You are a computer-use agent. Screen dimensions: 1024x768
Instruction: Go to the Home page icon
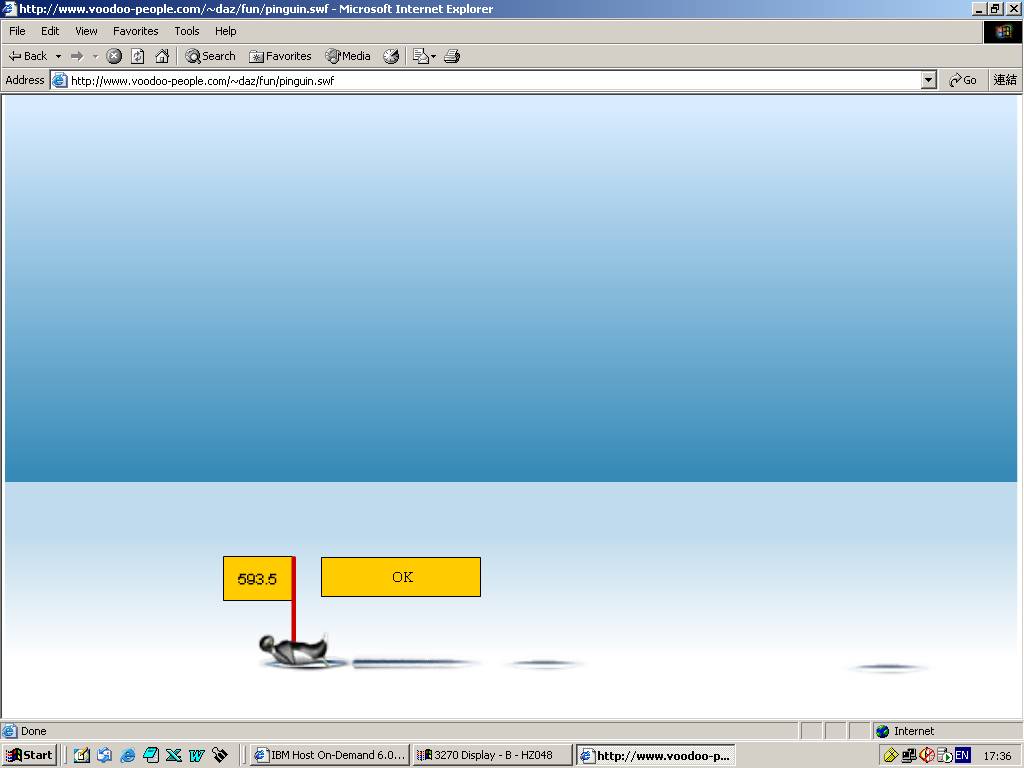162,56
